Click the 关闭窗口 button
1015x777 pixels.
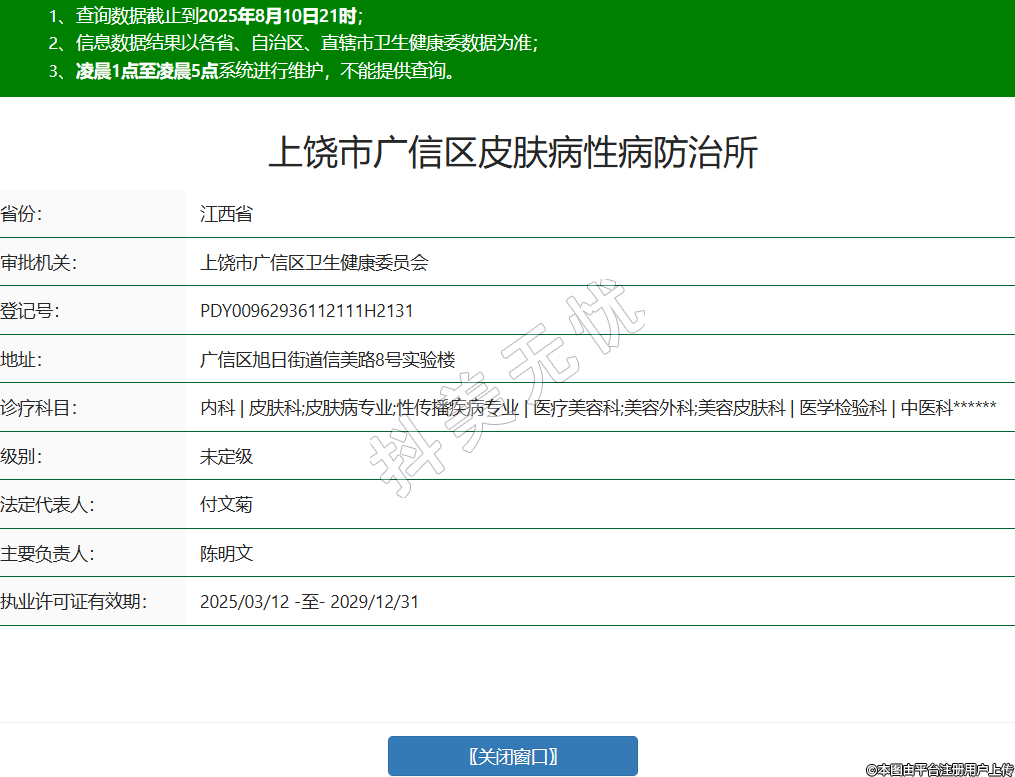click(x=512, y=756)
